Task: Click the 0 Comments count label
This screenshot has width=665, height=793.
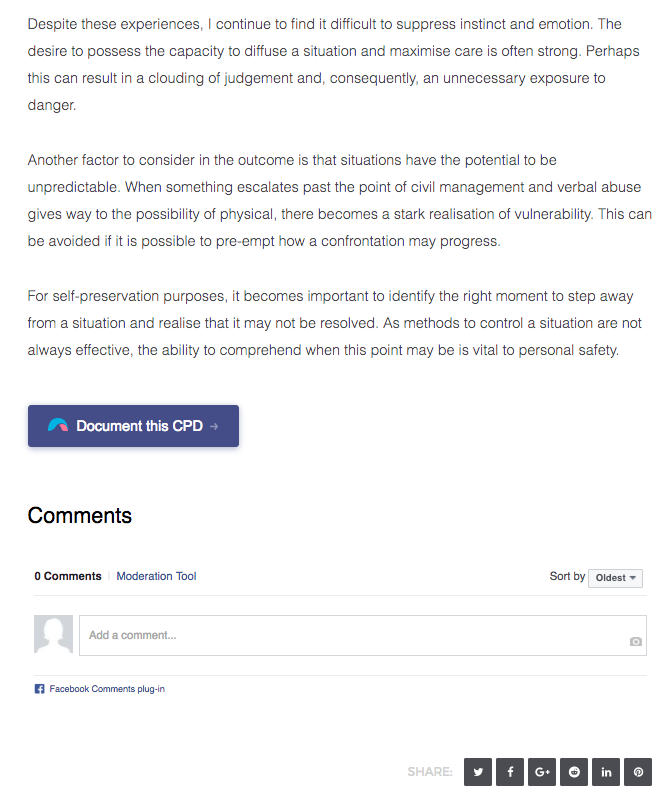Action: click(x=68, y=576)
